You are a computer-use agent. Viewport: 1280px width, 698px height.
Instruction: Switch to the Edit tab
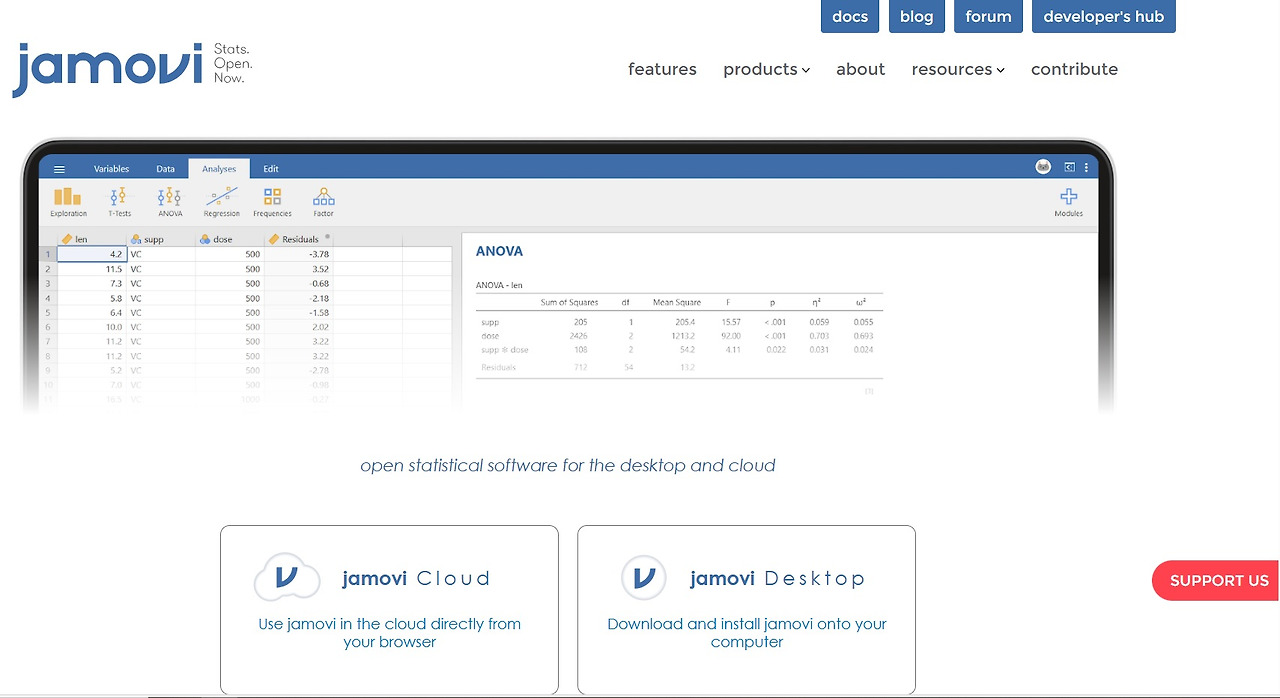point(271,169)
